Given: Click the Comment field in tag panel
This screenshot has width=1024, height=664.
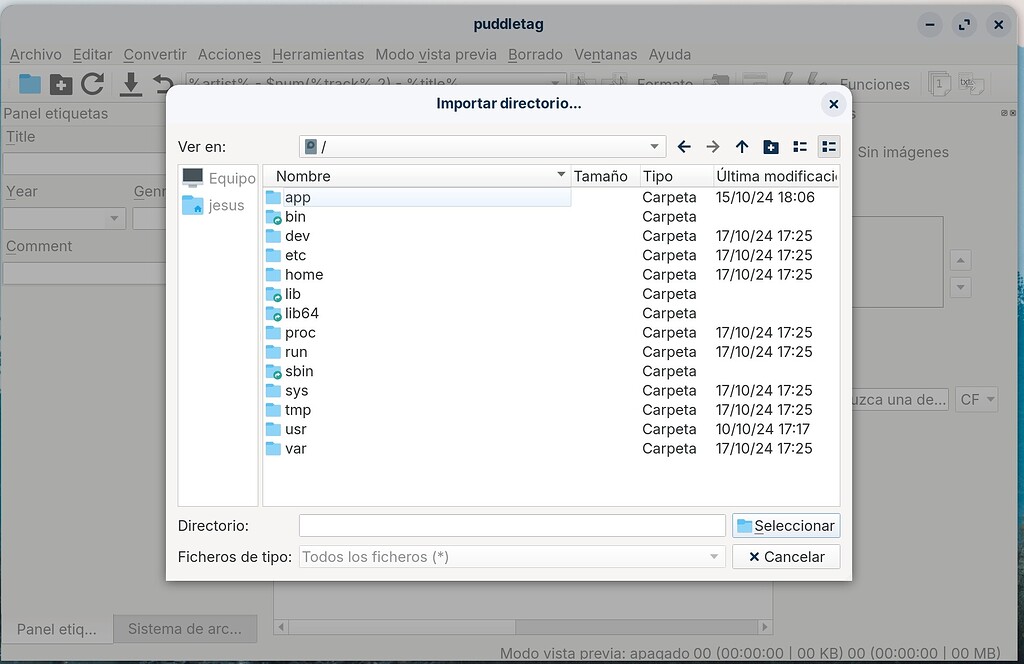Looking at the screenshot, I should click(84, 273).
